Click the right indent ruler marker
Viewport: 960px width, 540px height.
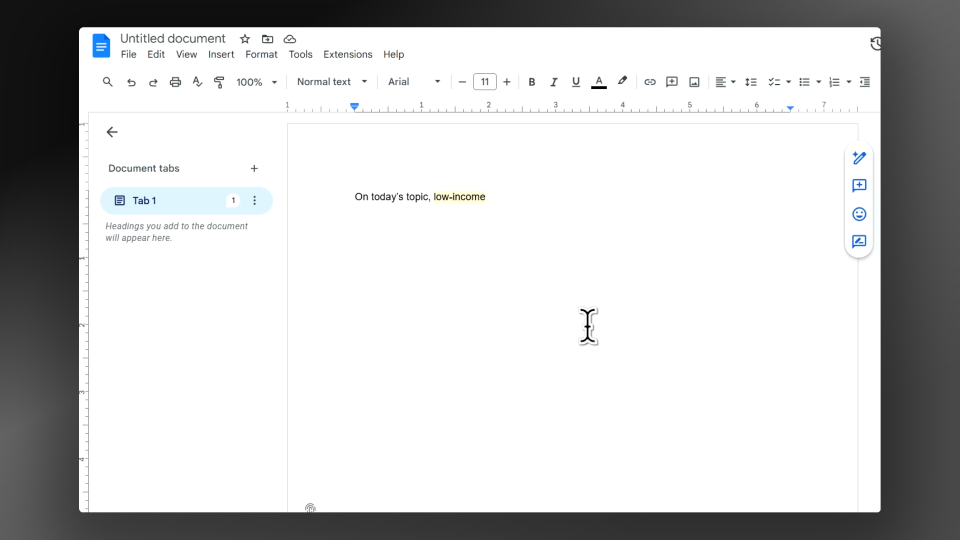[790, 108]
